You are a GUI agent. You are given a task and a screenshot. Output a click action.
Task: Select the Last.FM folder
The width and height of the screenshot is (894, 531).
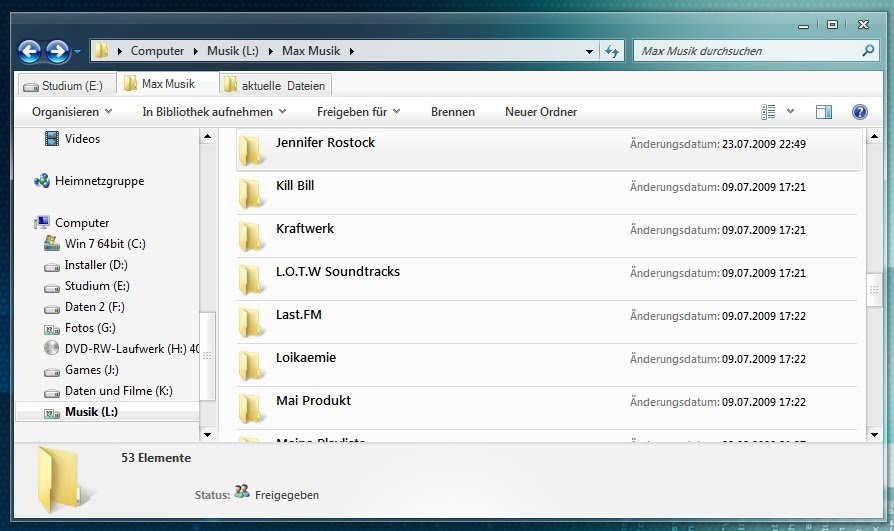pyautogui.click(x=547, y=322)
